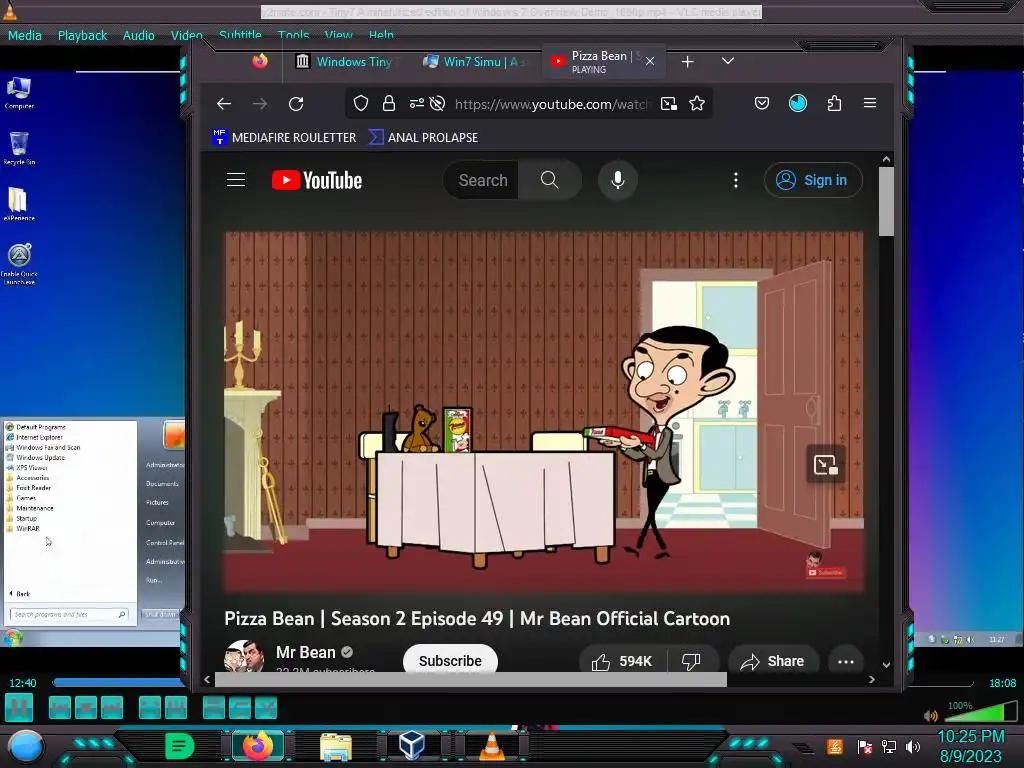Switch to the Windows Tiny tab
Viewport: 1024px width, 768px height.
pyautogui.click(x=344, y=61)
